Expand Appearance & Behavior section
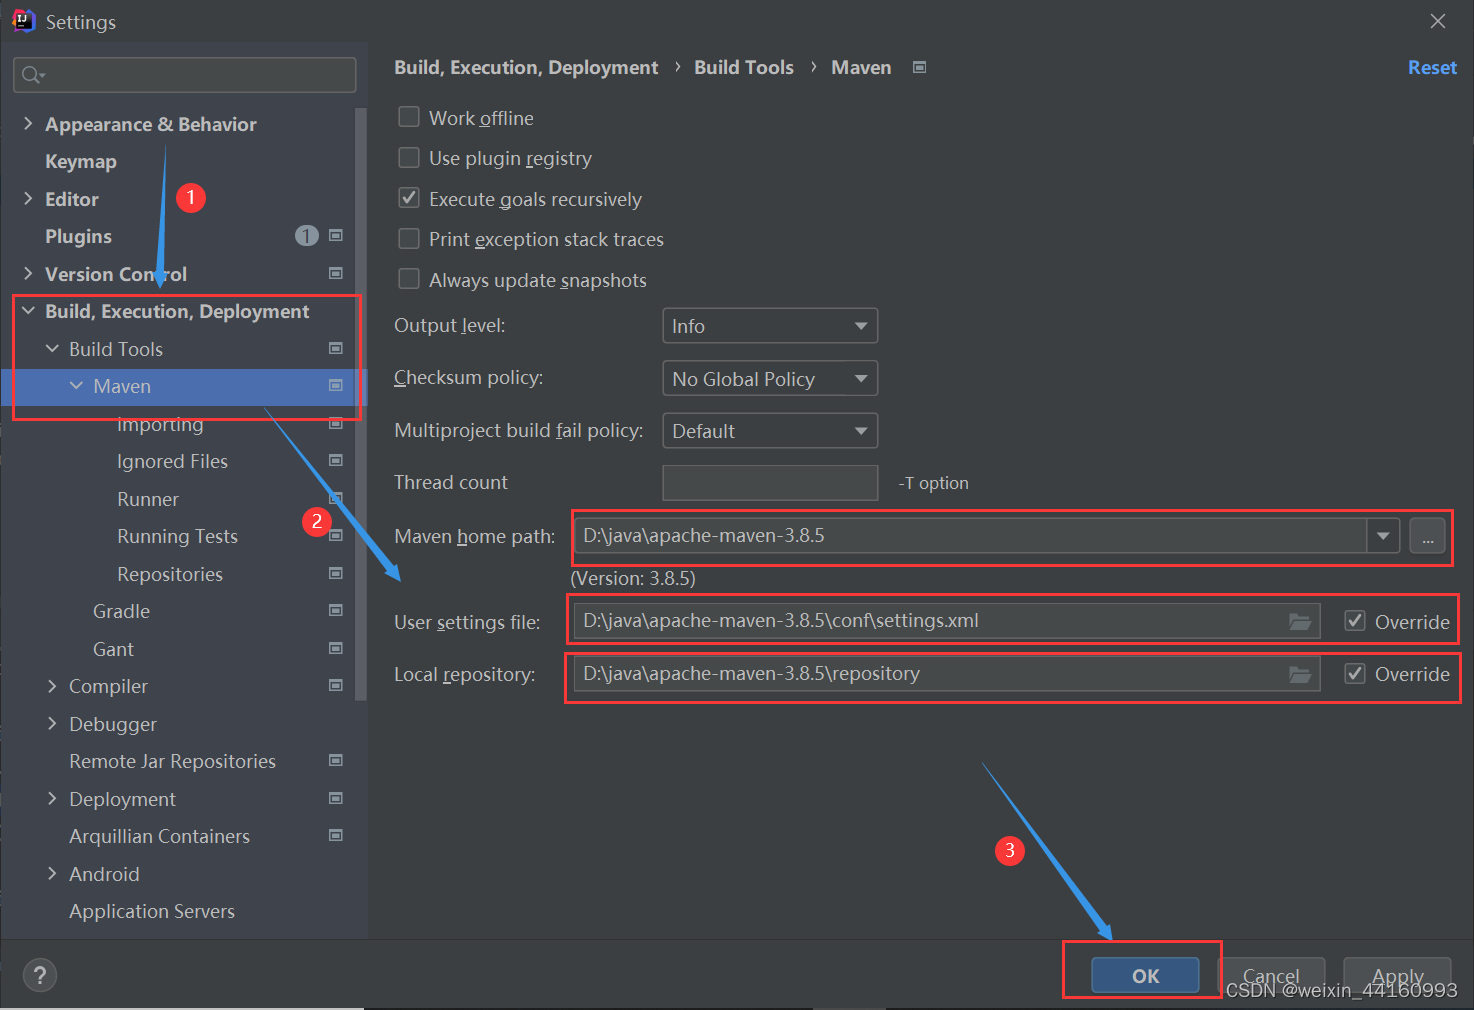 tap(28, 123)
